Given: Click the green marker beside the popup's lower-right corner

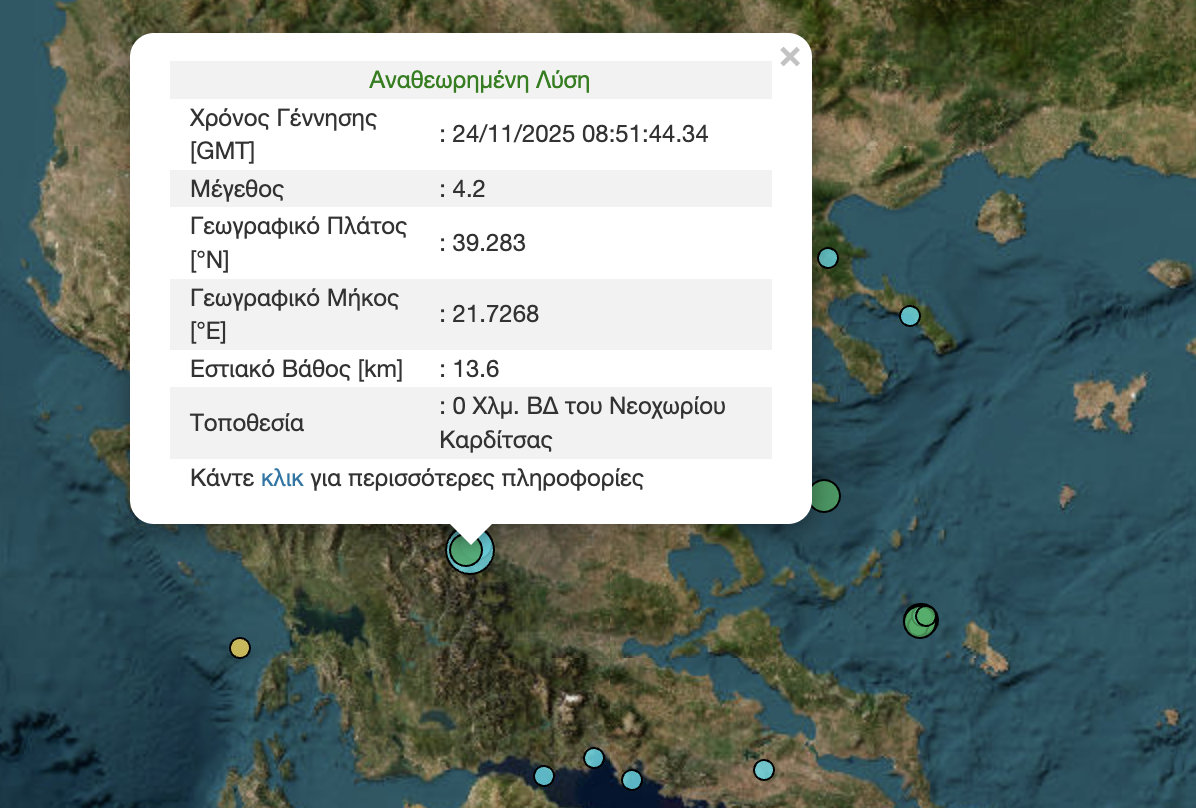Looking at the screenshot, I should tap(823, 496).
